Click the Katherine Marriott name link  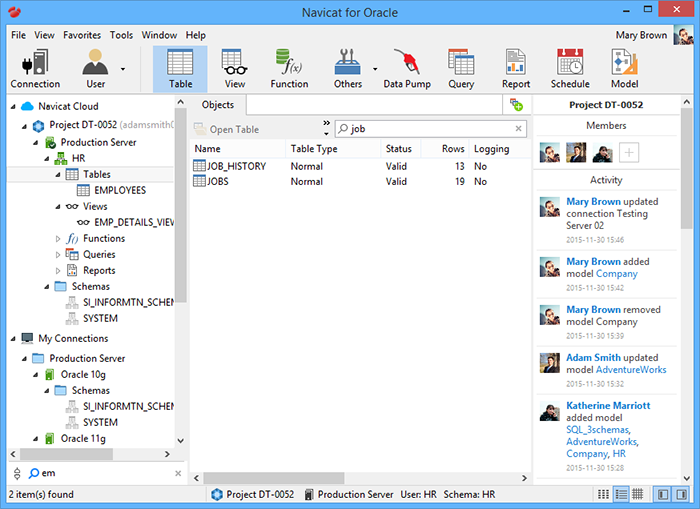pyautogui.click(x=608, y=405)
